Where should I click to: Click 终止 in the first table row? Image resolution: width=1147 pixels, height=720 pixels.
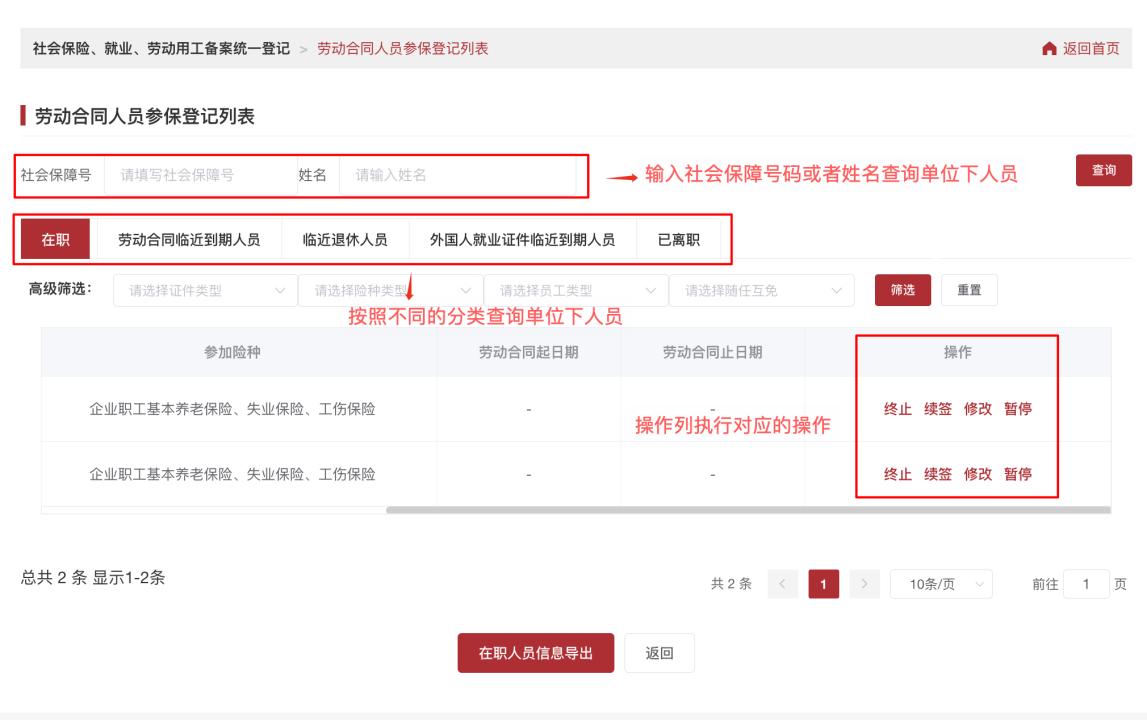(x=897, y=409)
